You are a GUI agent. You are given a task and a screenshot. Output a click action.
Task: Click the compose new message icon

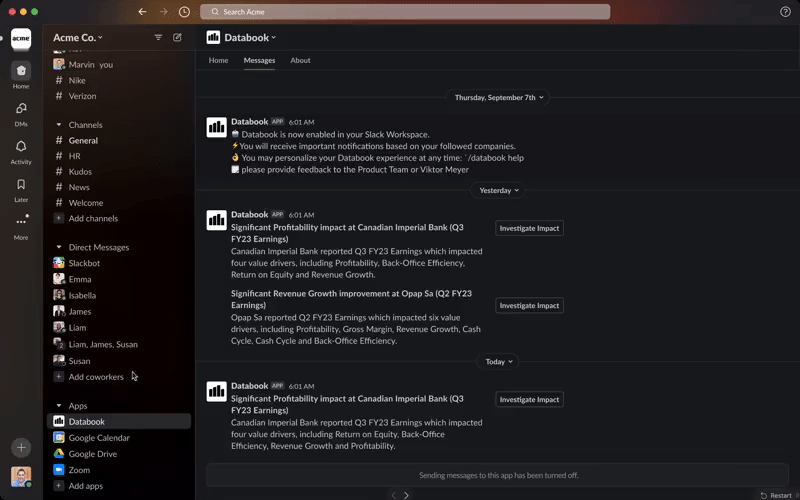[177, 37]
